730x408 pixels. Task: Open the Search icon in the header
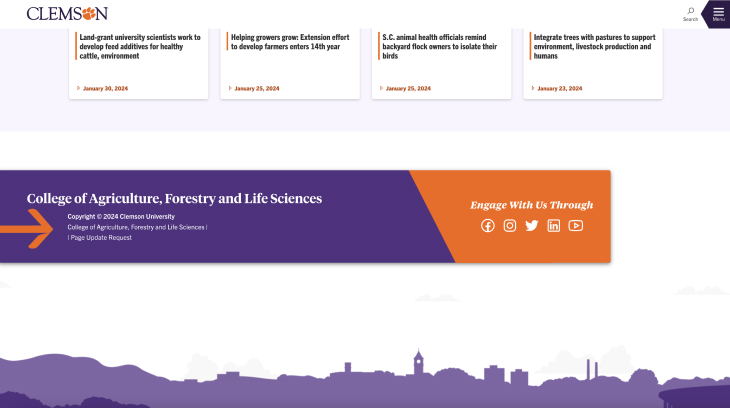[690, 14]
